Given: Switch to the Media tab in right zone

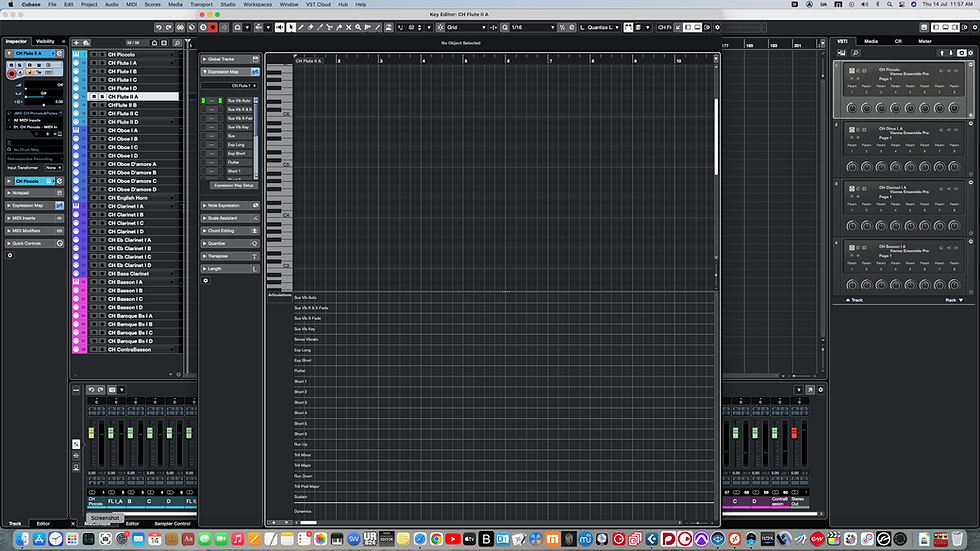Looking at the screenshot, I should pos(871,41).
